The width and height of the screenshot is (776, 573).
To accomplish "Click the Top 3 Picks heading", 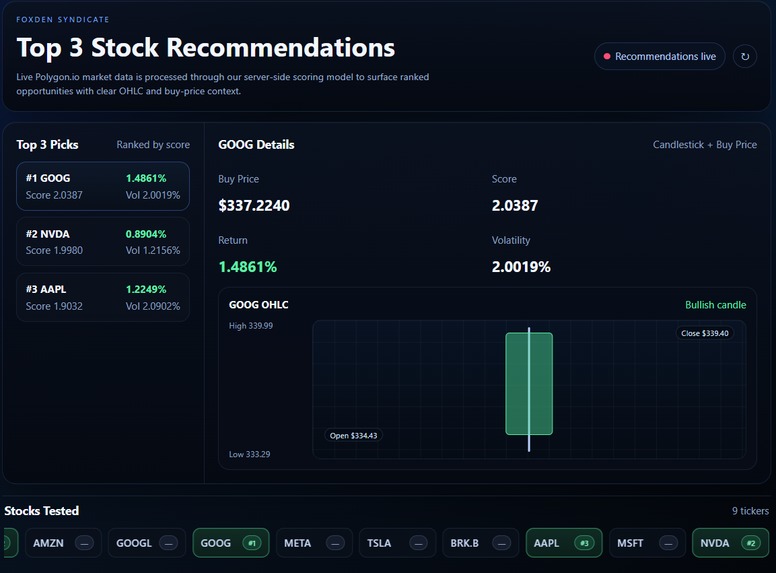I will click(47, 144).
